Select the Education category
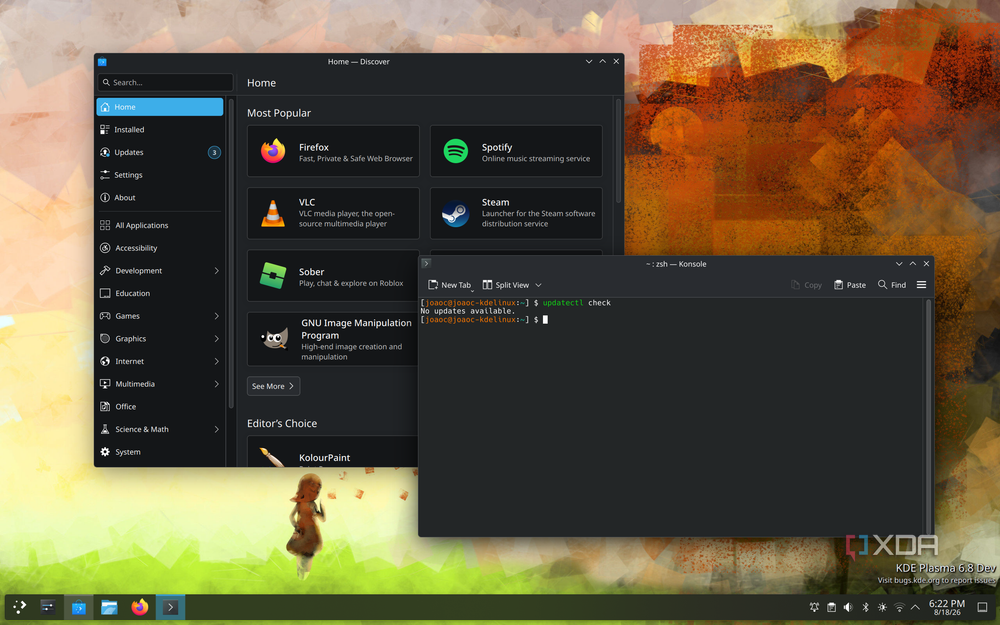The image size is (1000, 625). (159, 293)
